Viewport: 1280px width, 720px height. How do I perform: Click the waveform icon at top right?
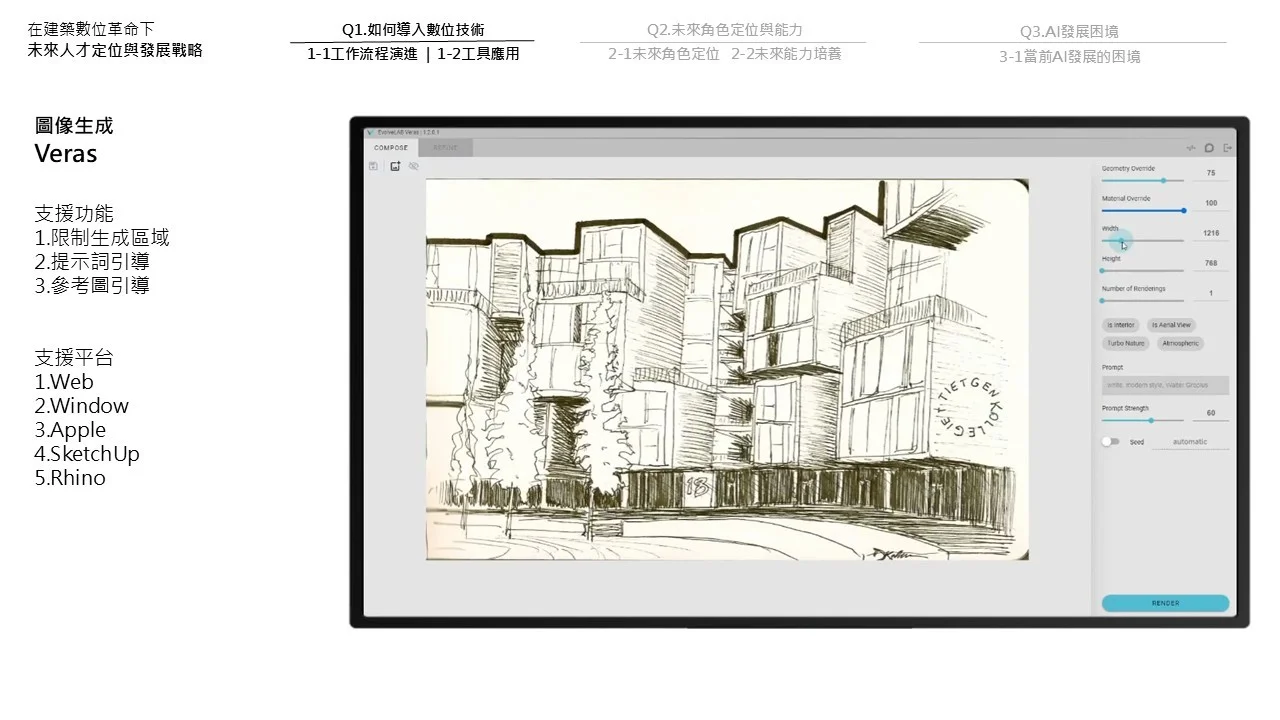point(1190,148)
